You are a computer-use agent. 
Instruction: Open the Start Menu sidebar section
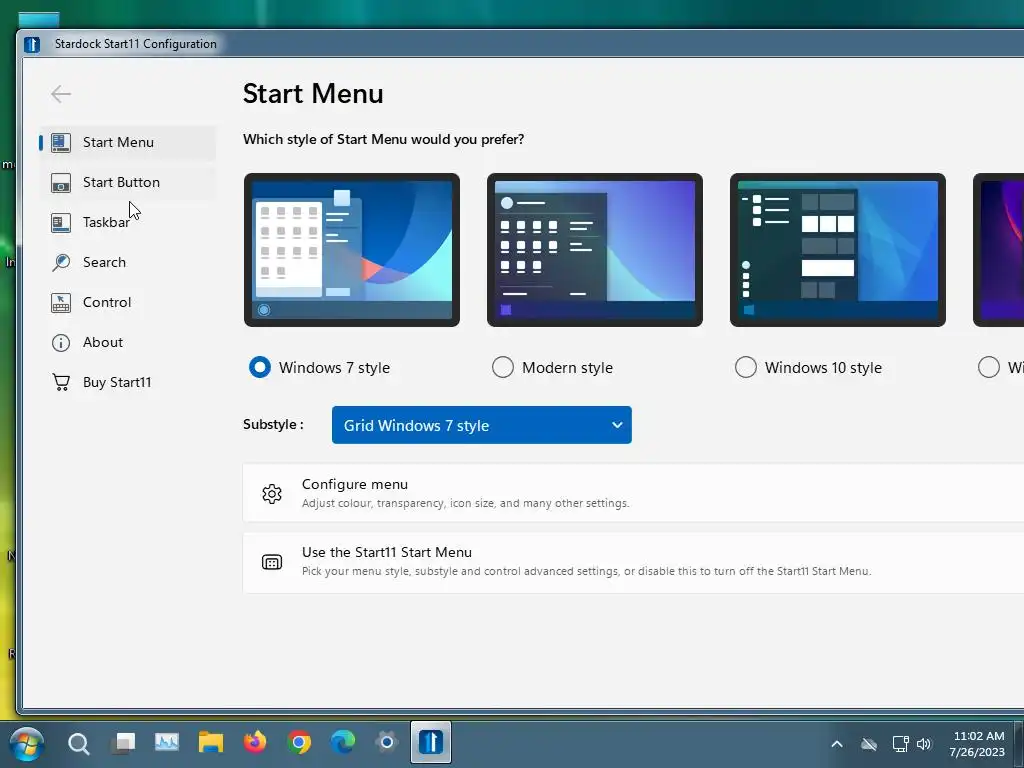[127, 142]
